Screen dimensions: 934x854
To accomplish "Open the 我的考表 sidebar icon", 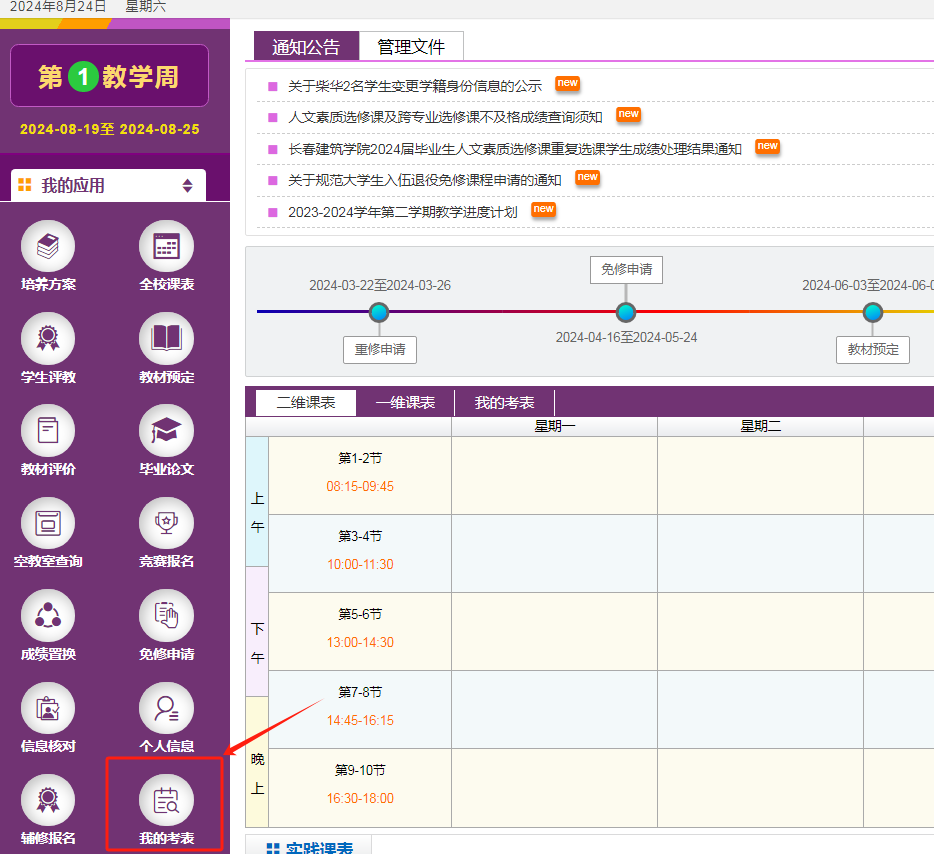I will [166, 801].
